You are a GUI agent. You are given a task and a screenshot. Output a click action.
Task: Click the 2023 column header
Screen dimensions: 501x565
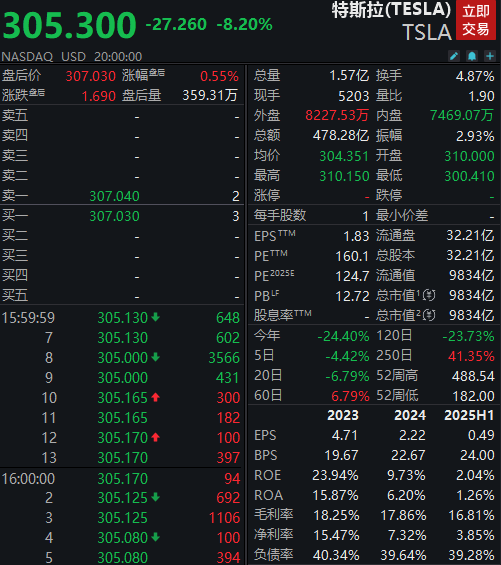coord(343,415)
